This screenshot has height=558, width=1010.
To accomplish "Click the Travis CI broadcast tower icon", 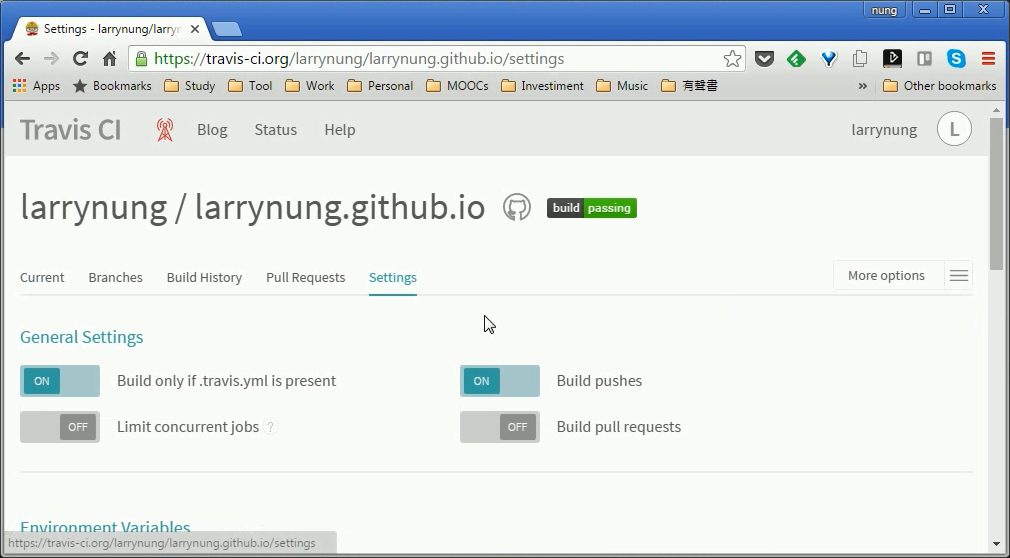I will click(165, 130).
